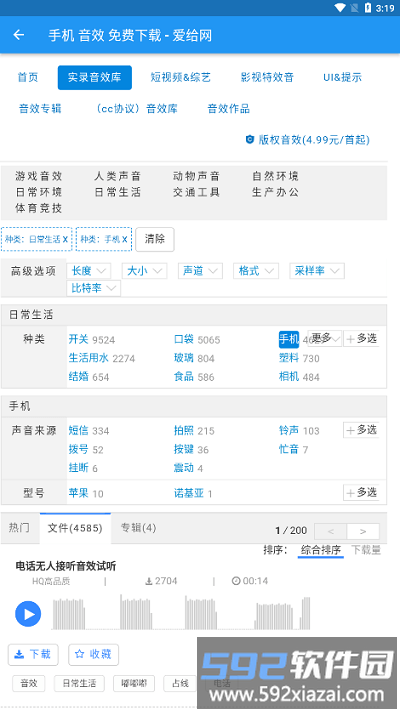
Task: Go to UI&提示 section
Action: pyautogui.click(x=342, y=77)
